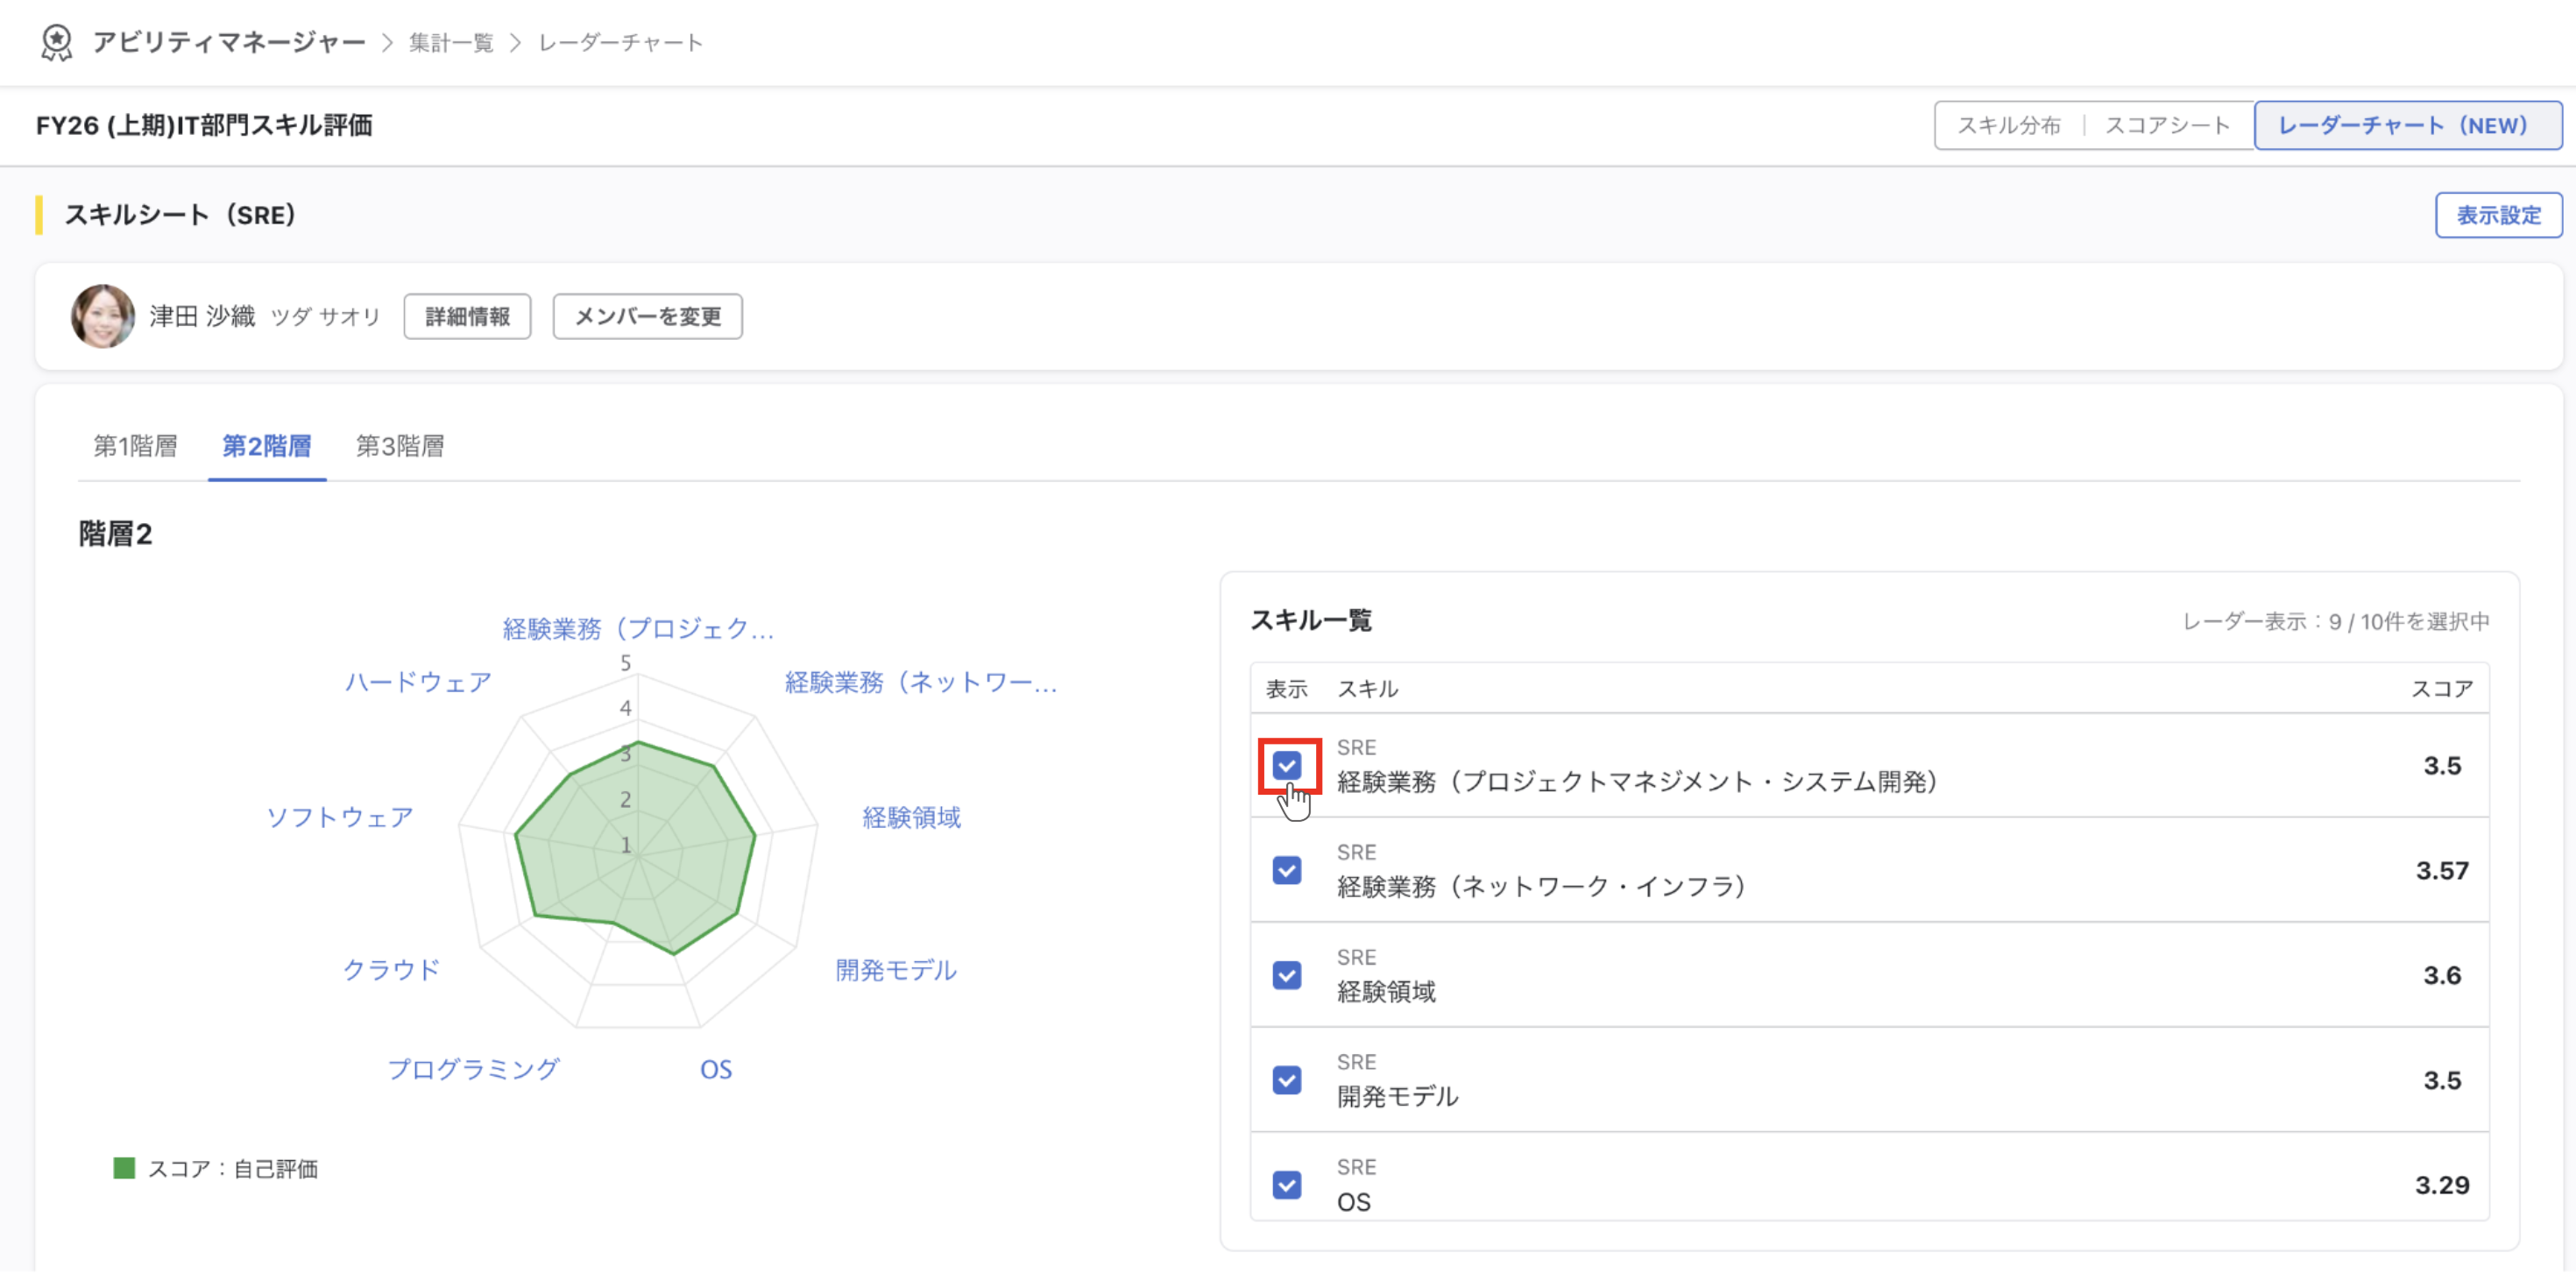Toggle the OS row checkbox
Image resolution: width=2576 pixels, height=1281 pixels.
pos(1287,1186)
